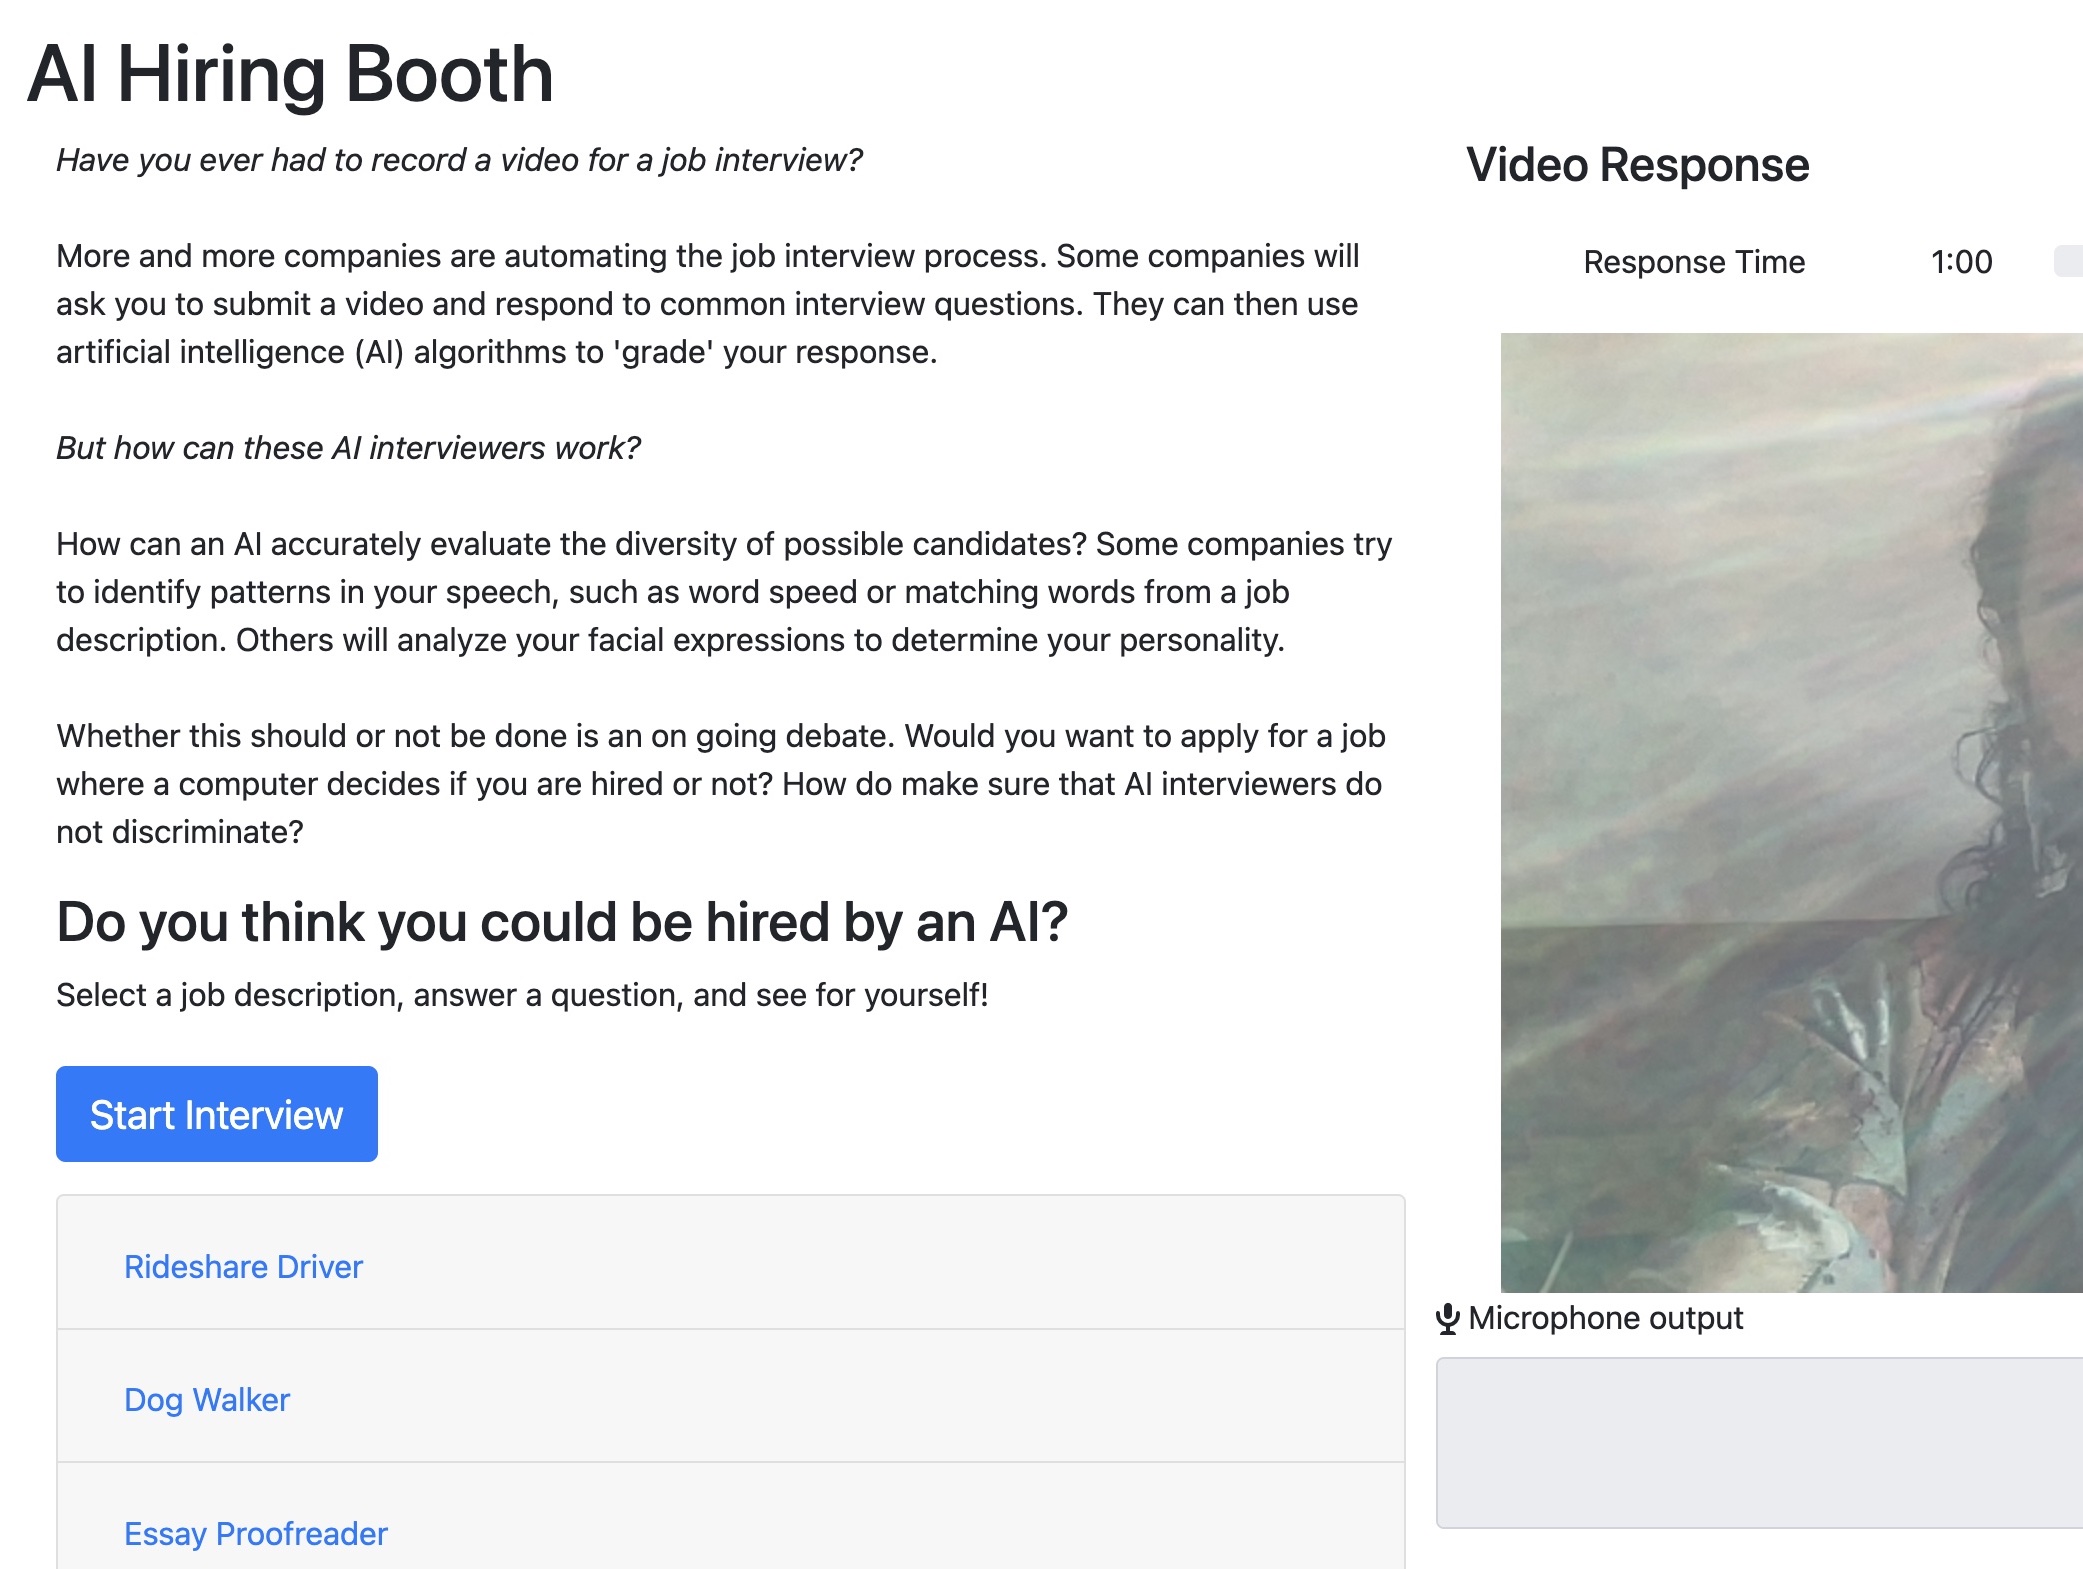Click 'Have you ever had to record a video' line
This screenshot has height=1569, width=2083.
tap(459, 160)
